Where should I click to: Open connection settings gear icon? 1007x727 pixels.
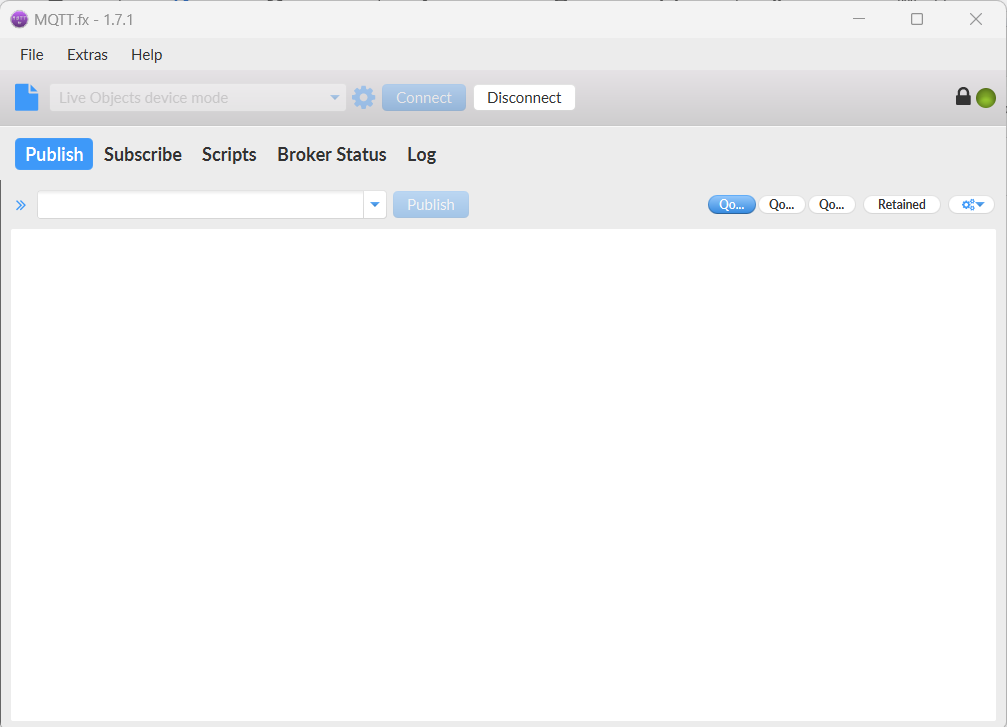[363, 98]
